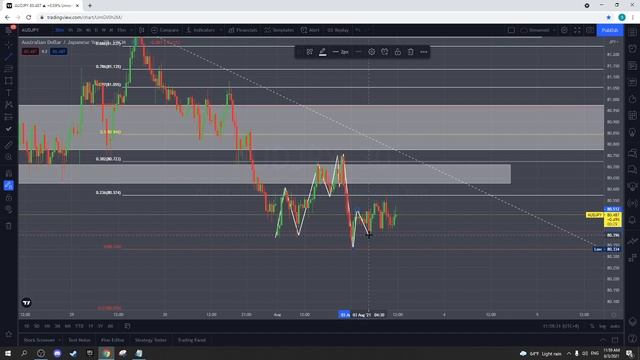Select the geometric shapes tool
Viewport: 640px width, 360px height.
[9, 81]
